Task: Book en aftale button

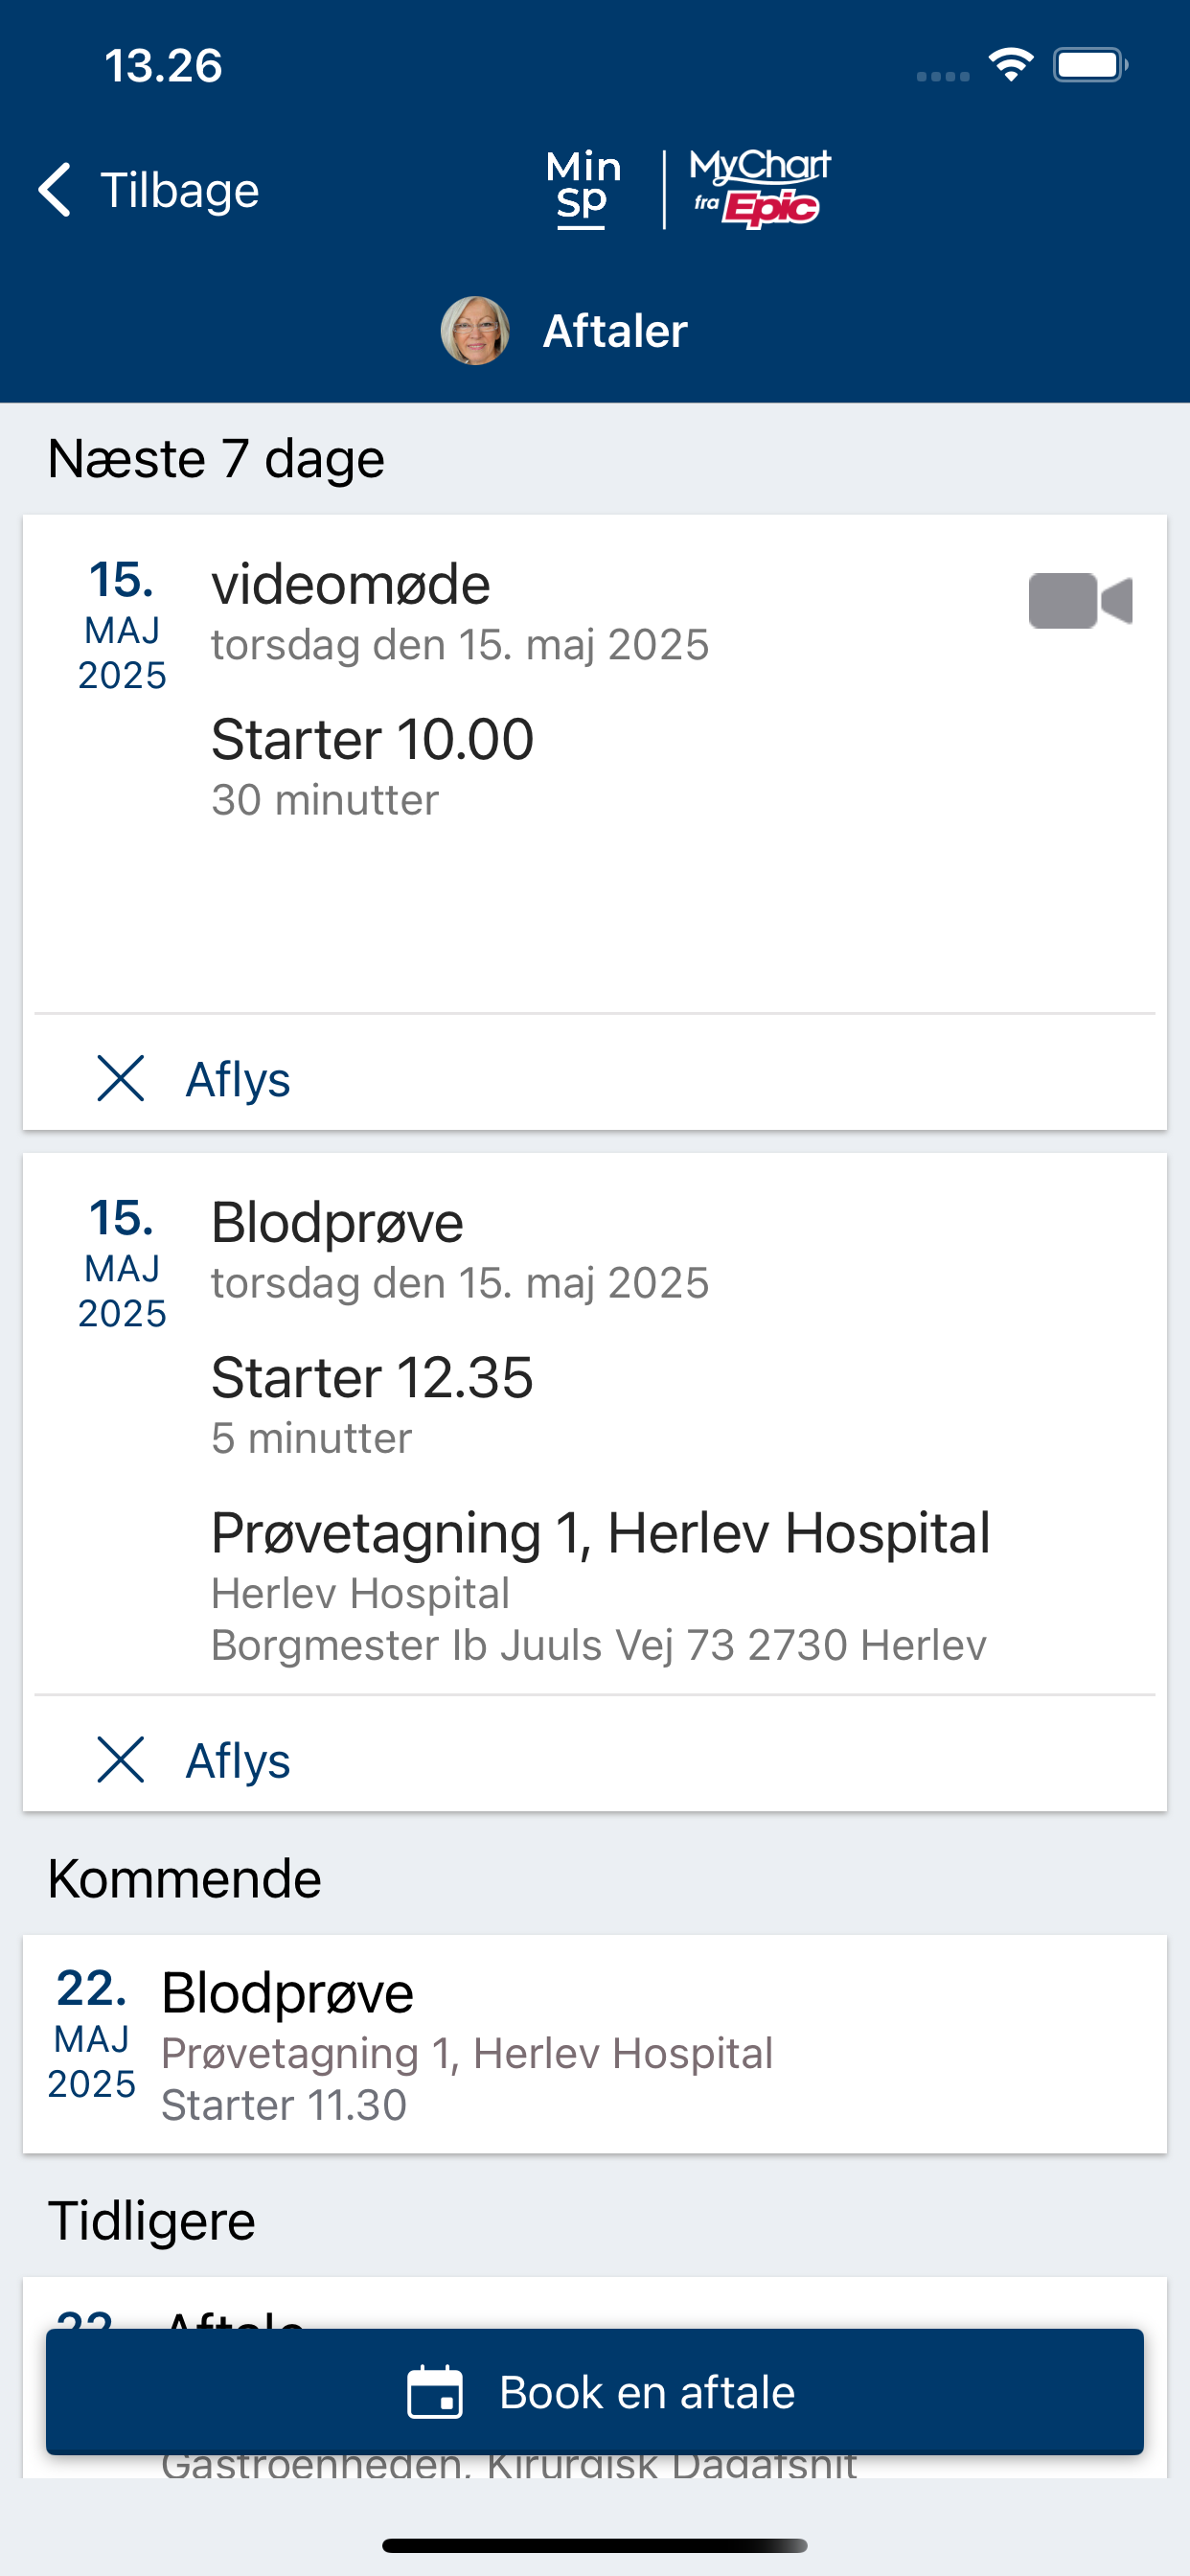Action: 595,2392
